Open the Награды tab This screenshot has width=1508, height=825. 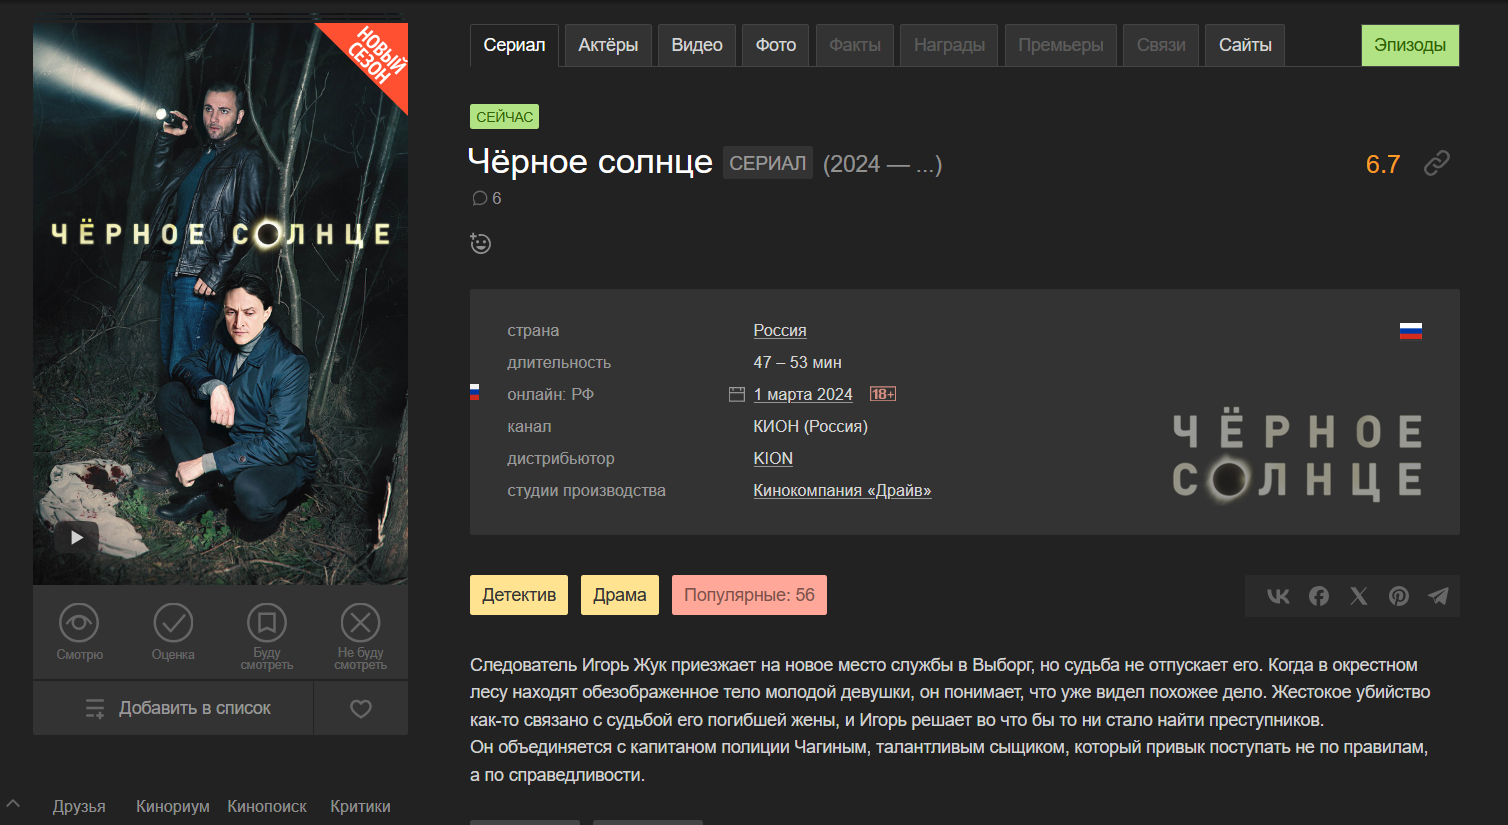(x=949, y=45)
